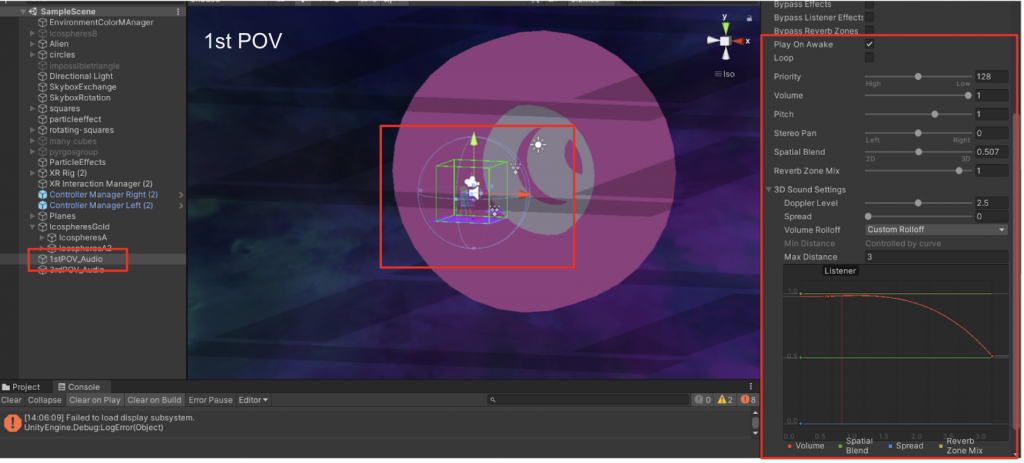Image resolution: width=1024 pixels, height=463 pixels.
Task: Uncheck the Play On Awake checkbox
Action: pos(869,45)
